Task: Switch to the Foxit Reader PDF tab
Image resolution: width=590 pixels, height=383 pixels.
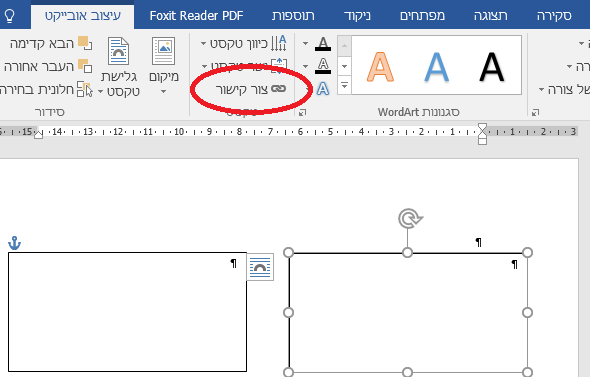Action: [x=196, y=16]
